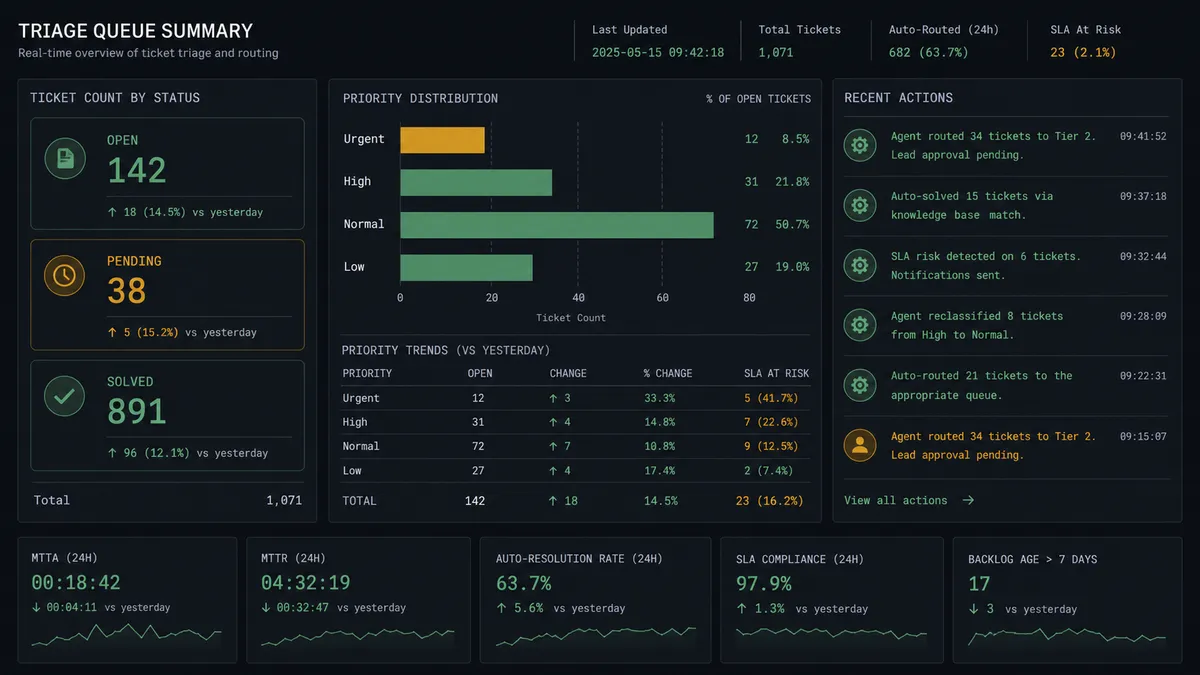Click down arrow under MTTA value
The height and width of the screenshot is (675, 1200).
tap(36, 607)
